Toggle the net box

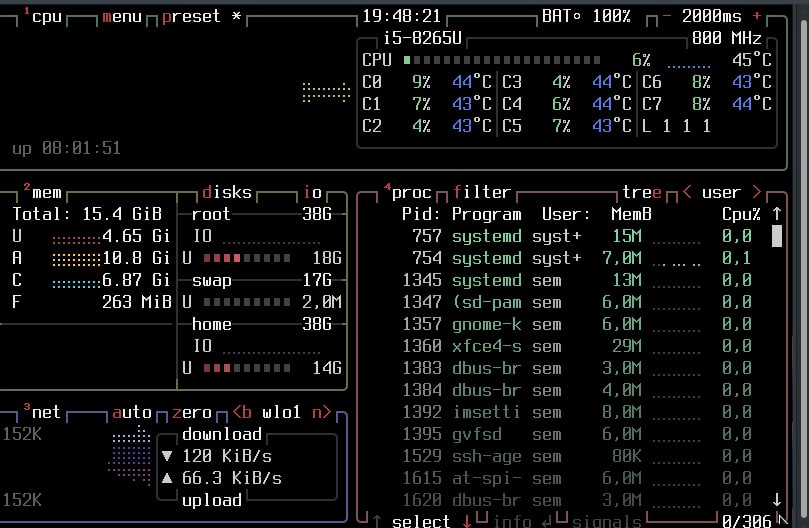43,412
